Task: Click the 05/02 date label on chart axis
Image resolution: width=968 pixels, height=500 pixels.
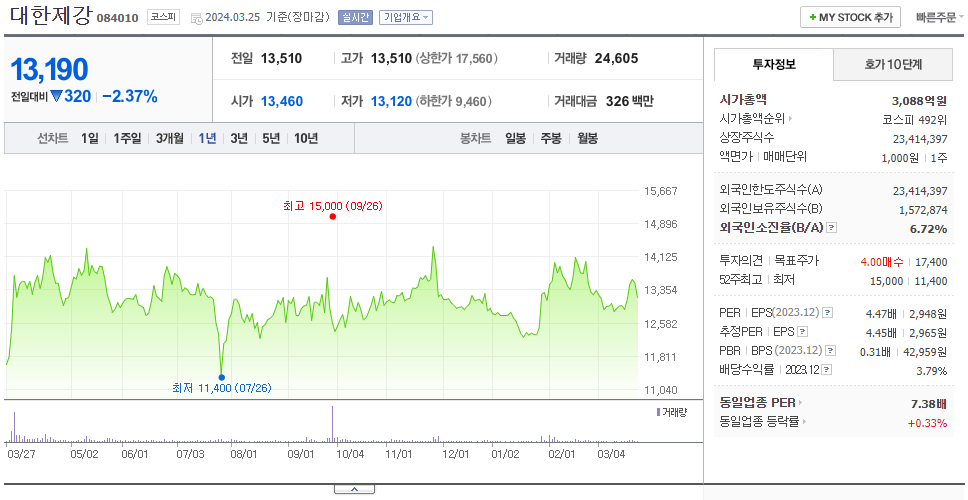Action: click(x=85, y=454)
